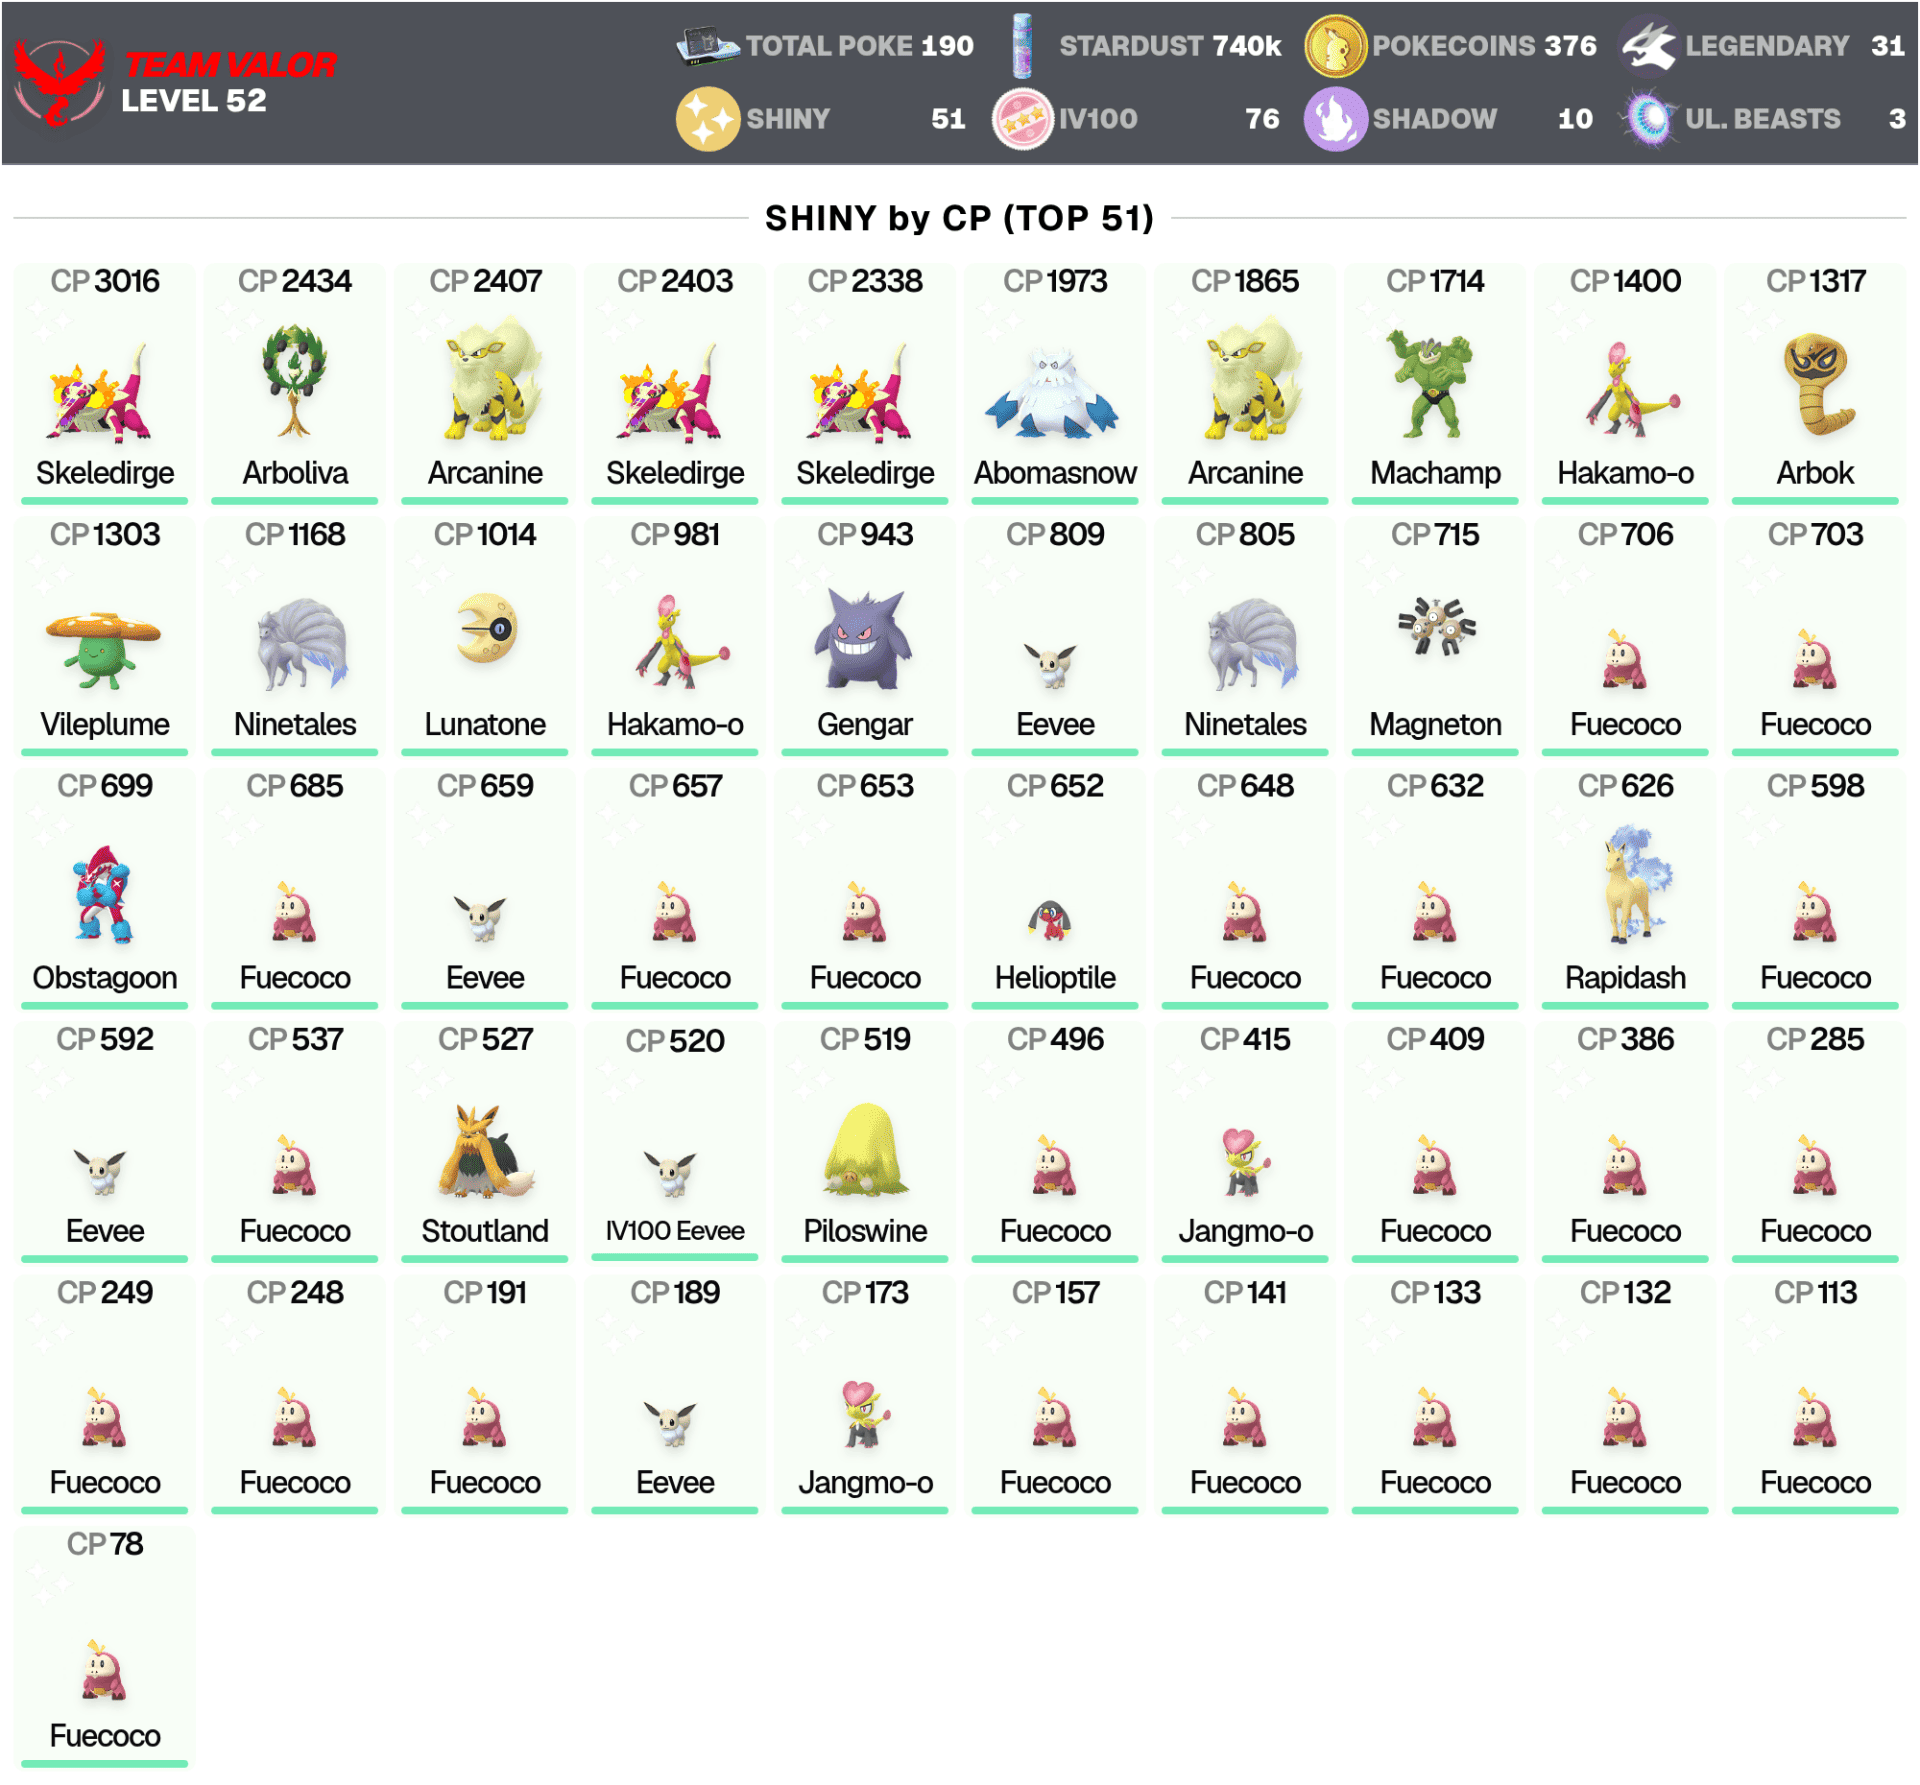The image size is (1920, 1785).
Task: Click the Team Valor emblem icon
Action: click(60, 84)
